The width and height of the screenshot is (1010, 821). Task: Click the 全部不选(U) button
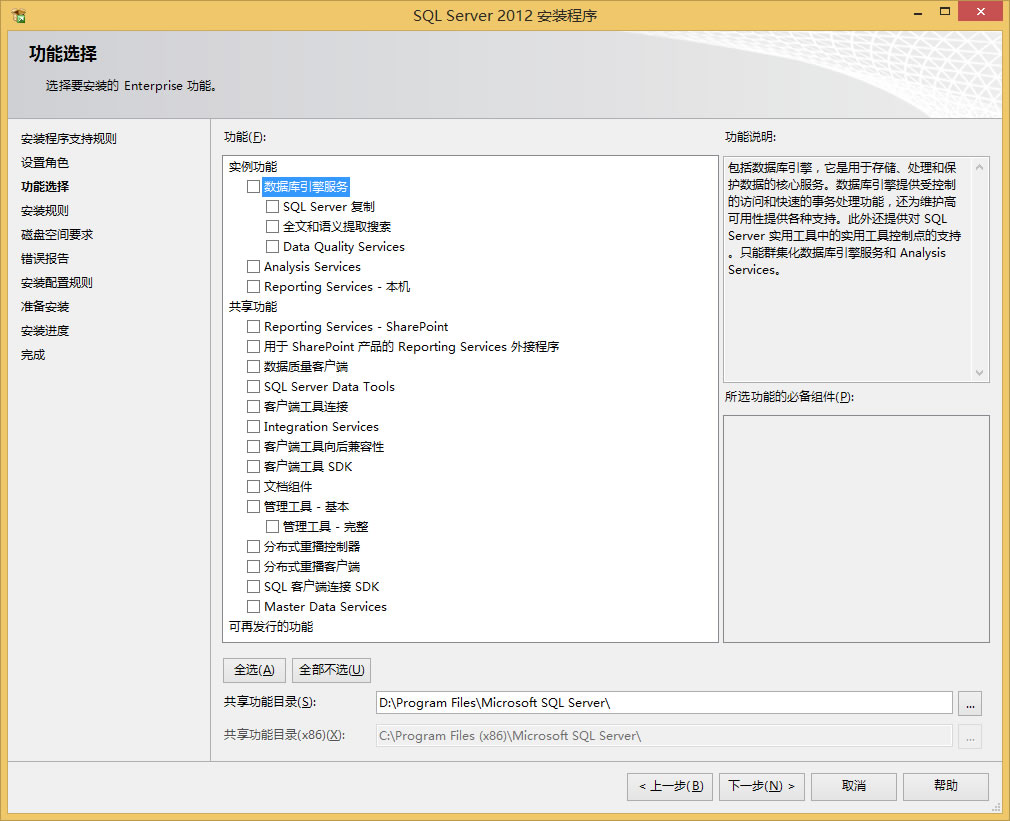(332, 670)
